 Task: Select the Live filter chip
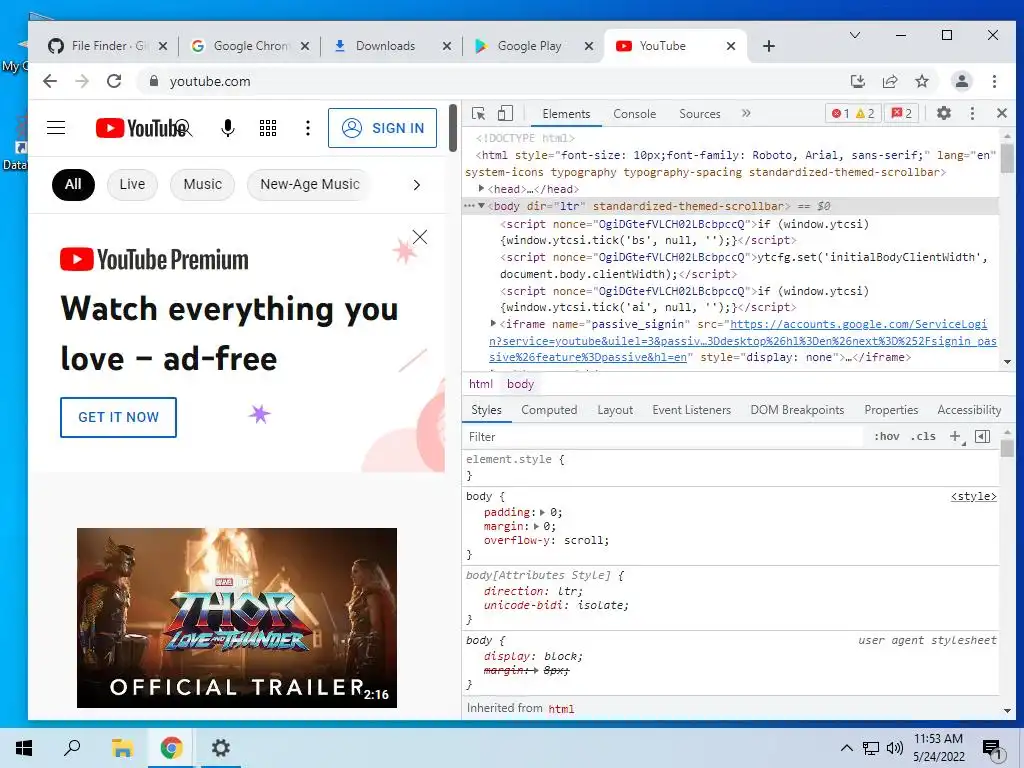click(x=132, y=184)
